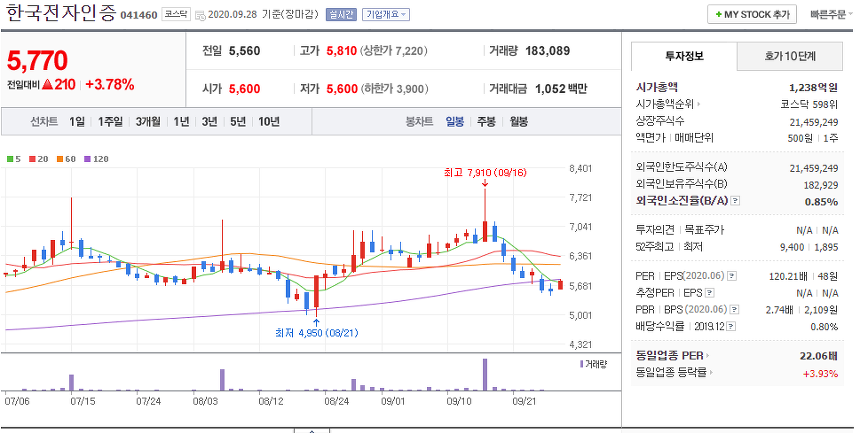Switch to the 호가10단계 tab
The image size is (860, 433).
(790, 56)
